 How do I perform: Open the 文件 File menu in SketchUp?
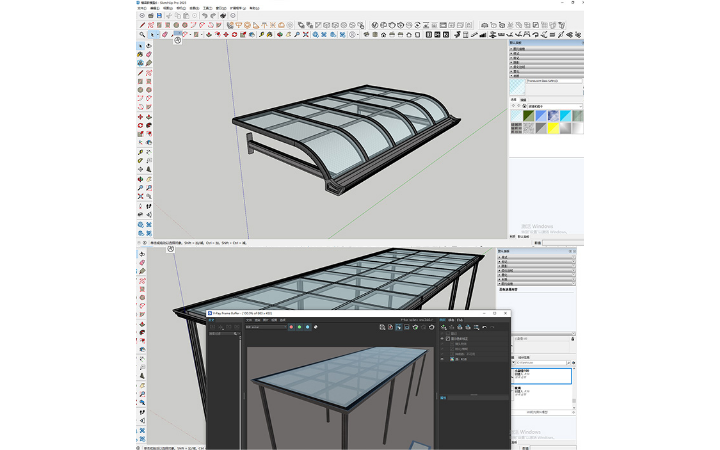tap(142, 8)
